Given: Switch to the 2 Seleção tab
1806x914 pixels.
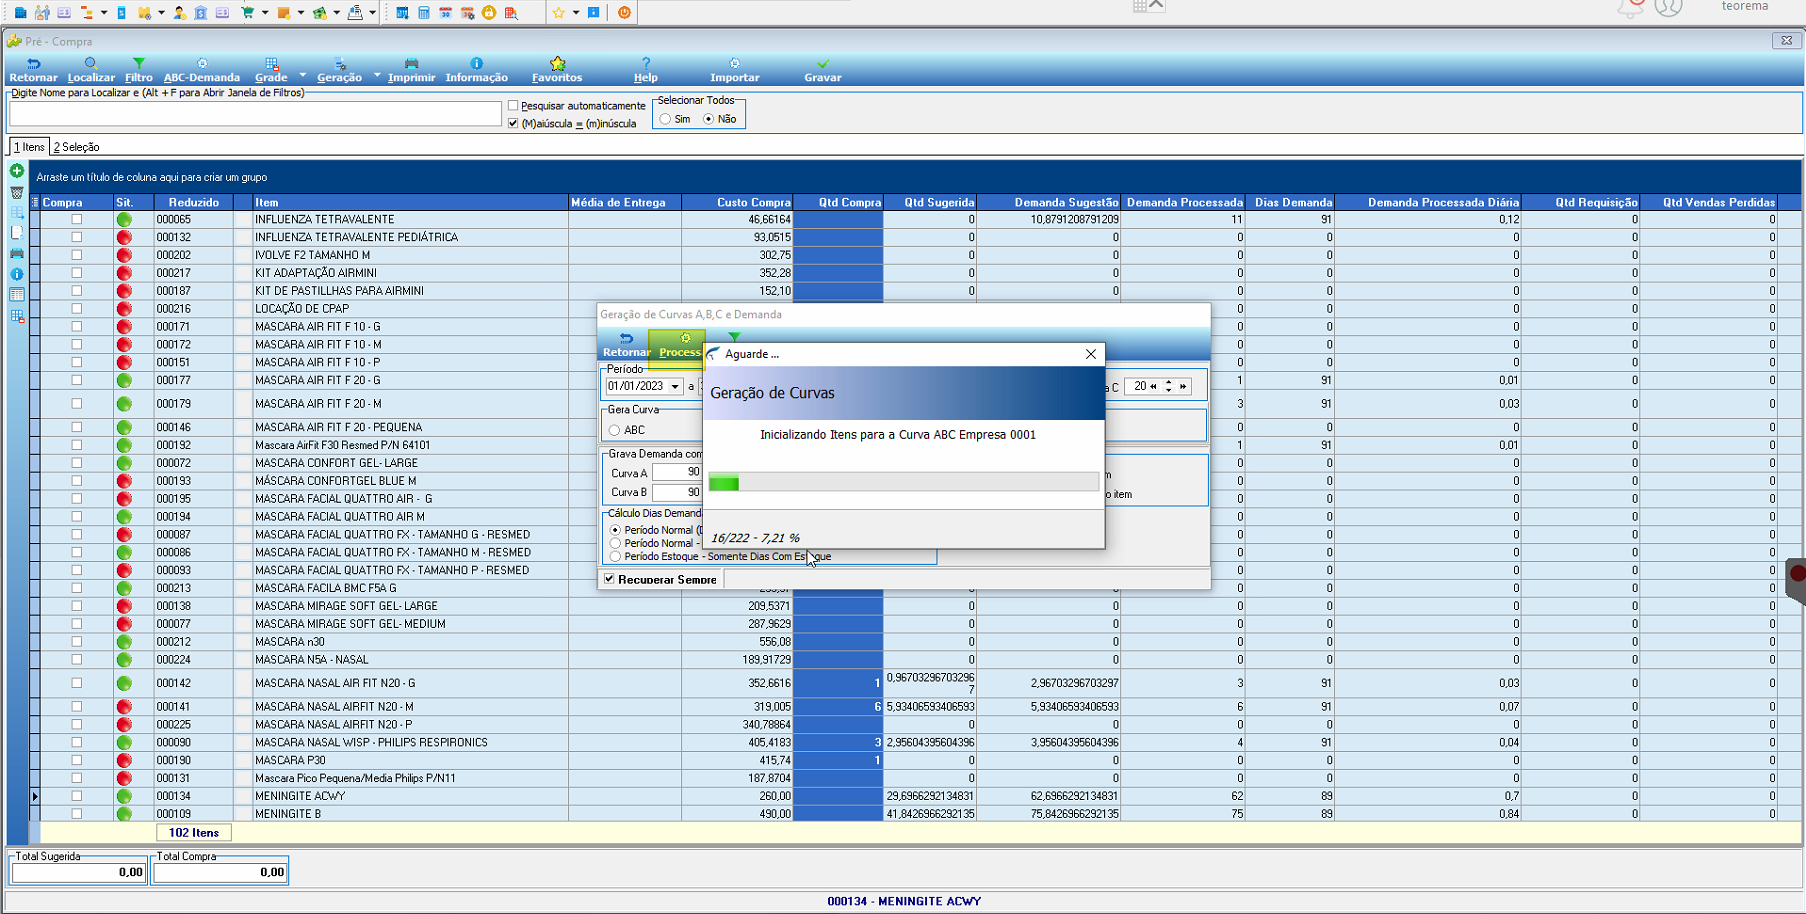Looking at the screenshot, I should [x=77, y=147].
